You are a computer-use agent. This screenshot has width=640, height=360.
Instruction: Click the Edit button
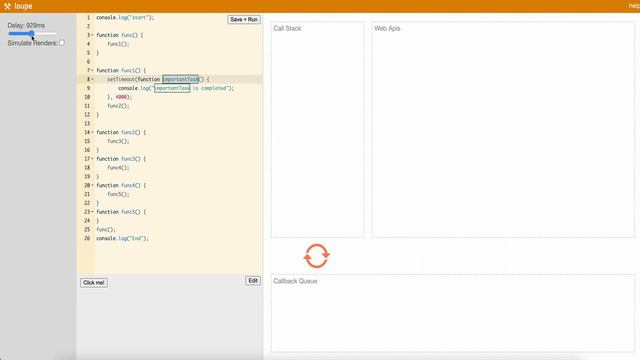click(x=253, y=280)
